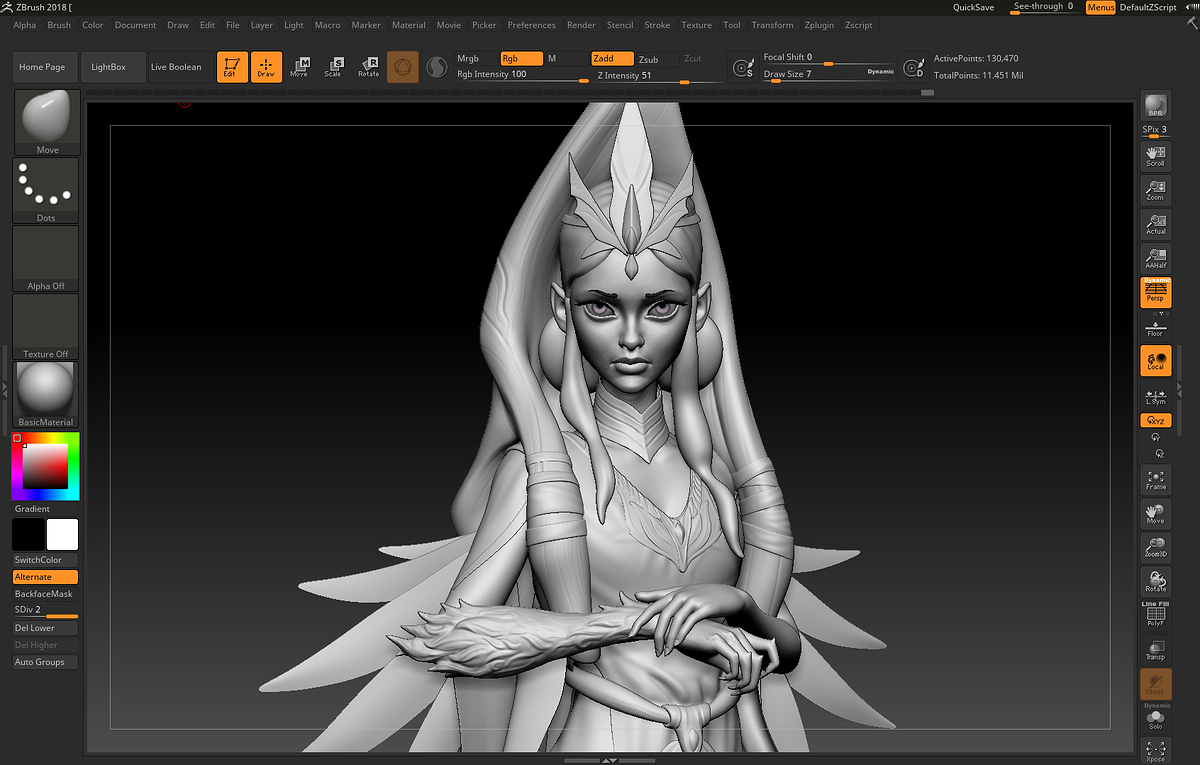
Task: Click the Gizmo 3D icon
Action: [403, 67]
